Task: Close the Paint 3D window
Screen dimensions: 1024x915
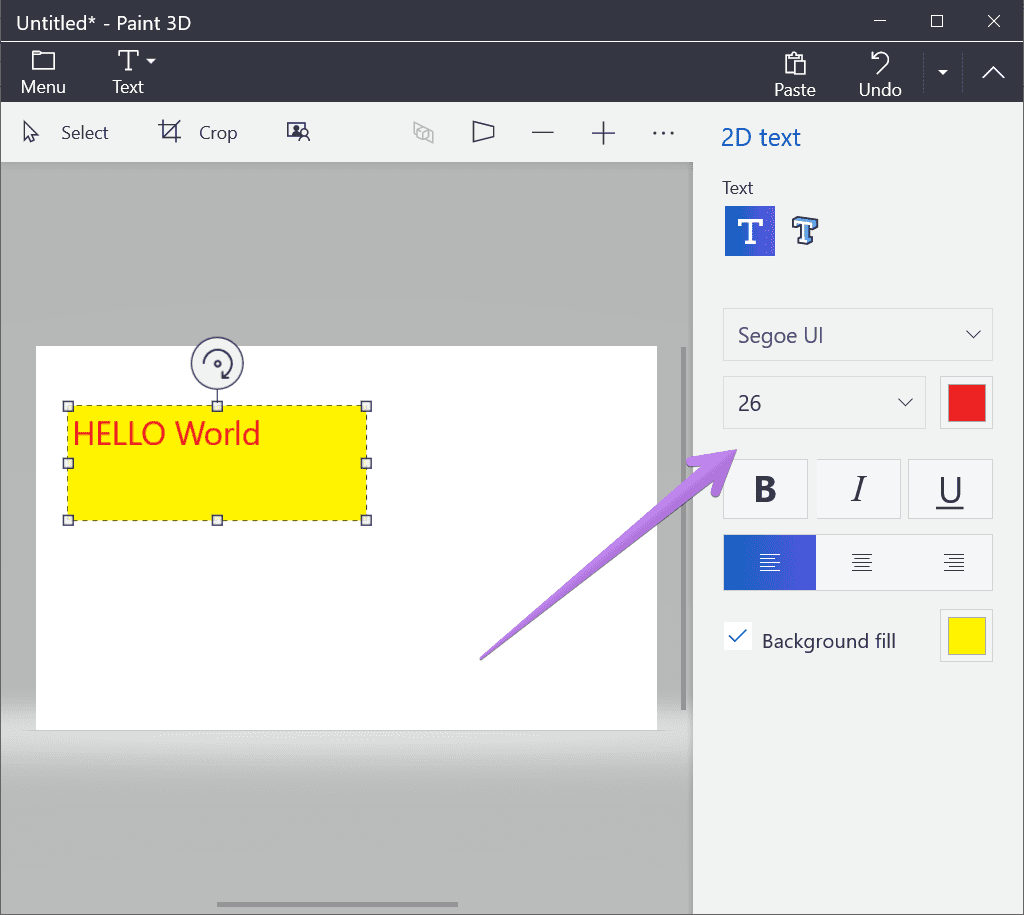Action: tap(993, 22)
